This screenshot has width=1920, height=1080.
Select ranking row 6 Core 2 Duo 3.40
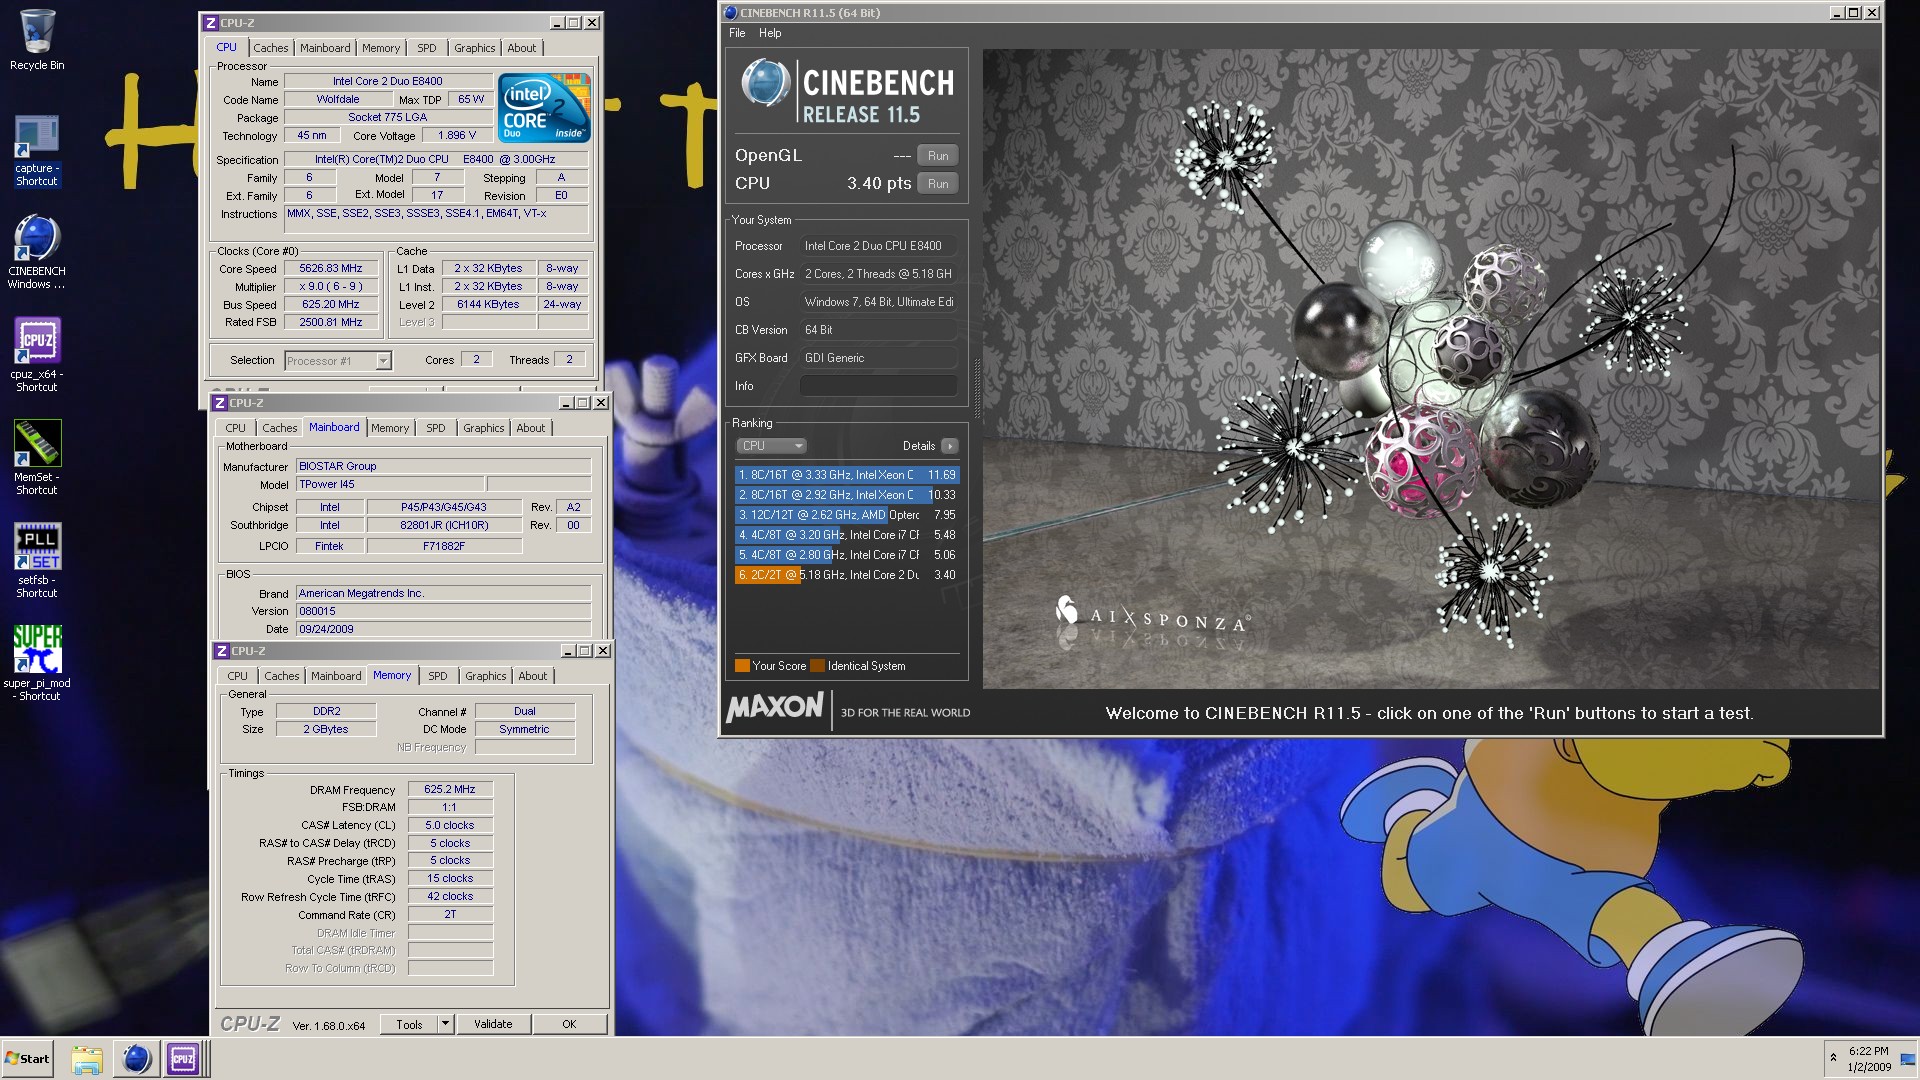coord(847,575)
